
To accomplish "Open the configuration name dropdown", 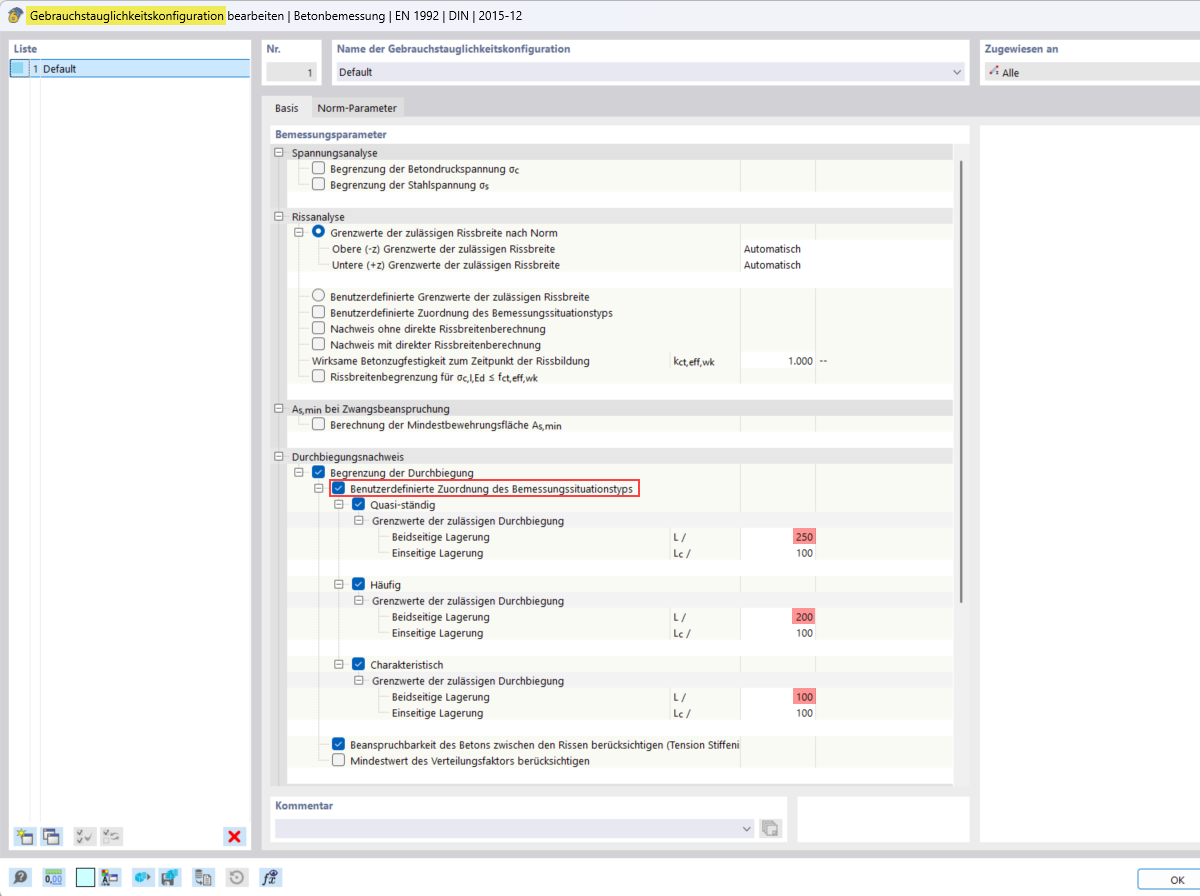I will click(x=958, y=72).
